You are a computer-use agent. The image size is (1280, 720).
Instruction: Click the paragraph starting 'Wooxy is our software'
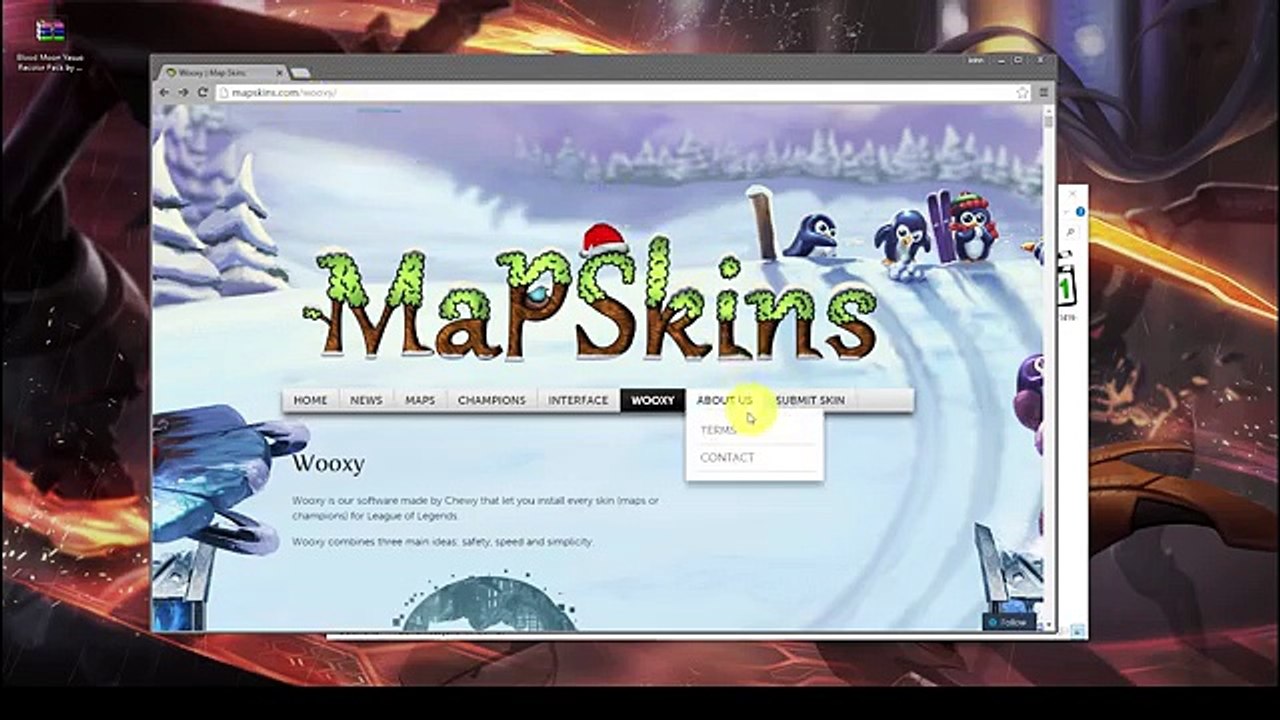tap(476, 508)
